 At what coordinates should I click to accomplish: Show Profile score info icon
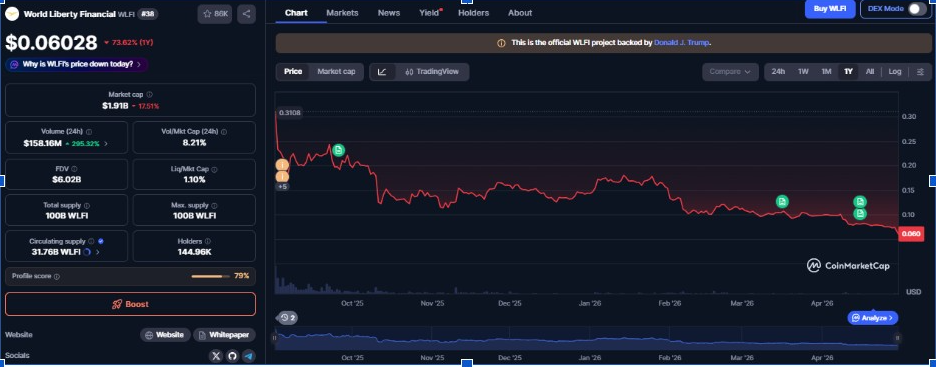[x=57, y=277]
